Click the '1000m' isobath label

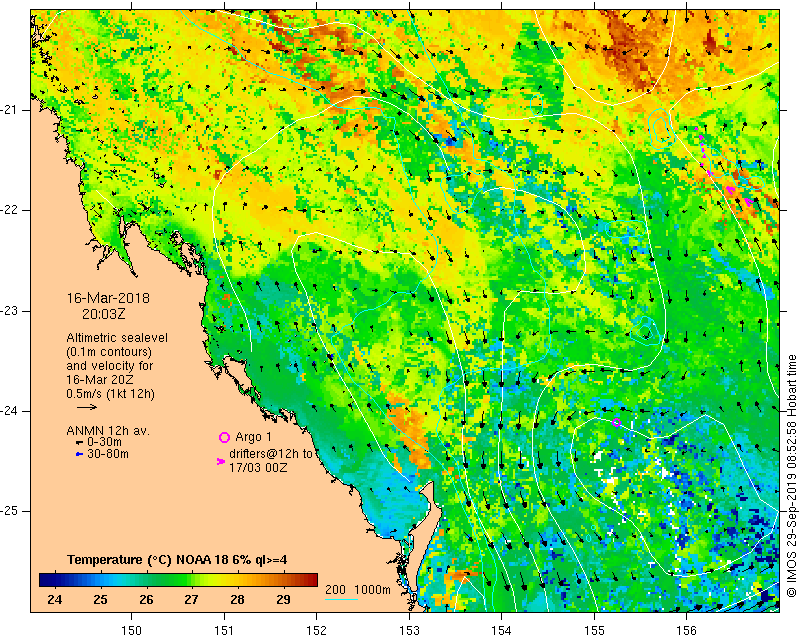pyautogui.click(x=372, y=589)
